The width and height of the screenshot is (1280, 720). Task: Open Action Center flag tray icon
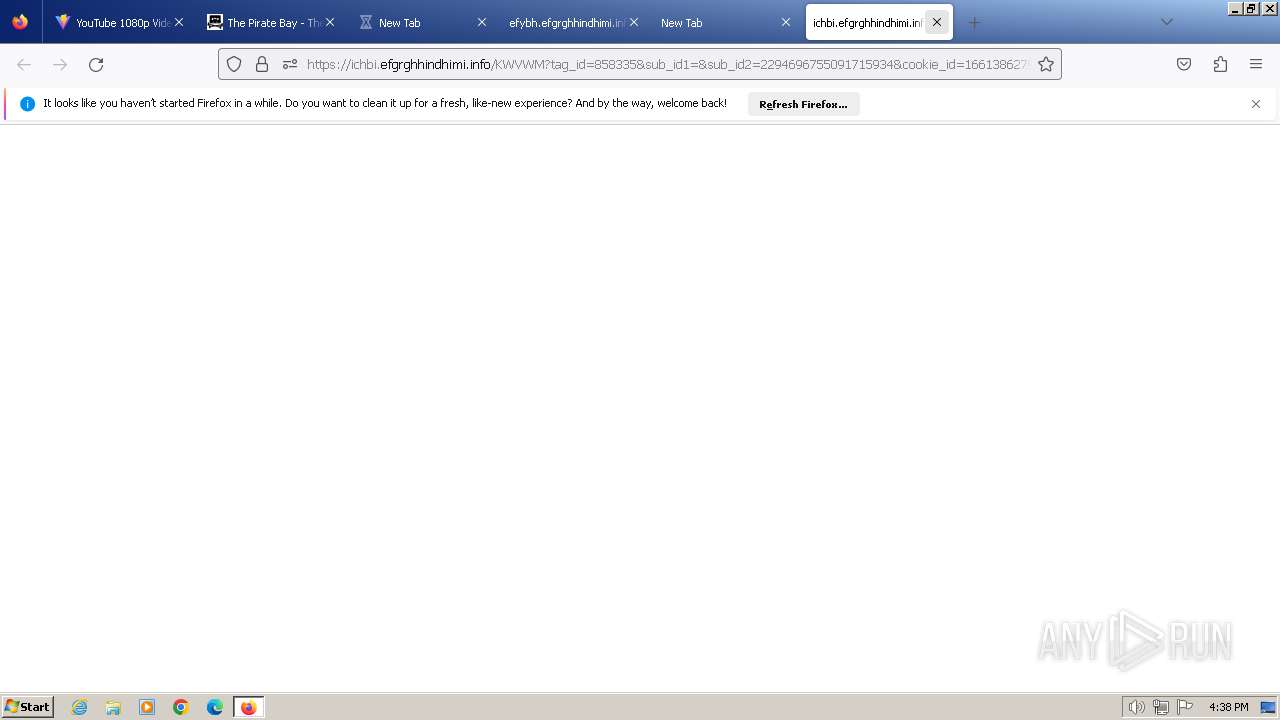coord(1185,707)
